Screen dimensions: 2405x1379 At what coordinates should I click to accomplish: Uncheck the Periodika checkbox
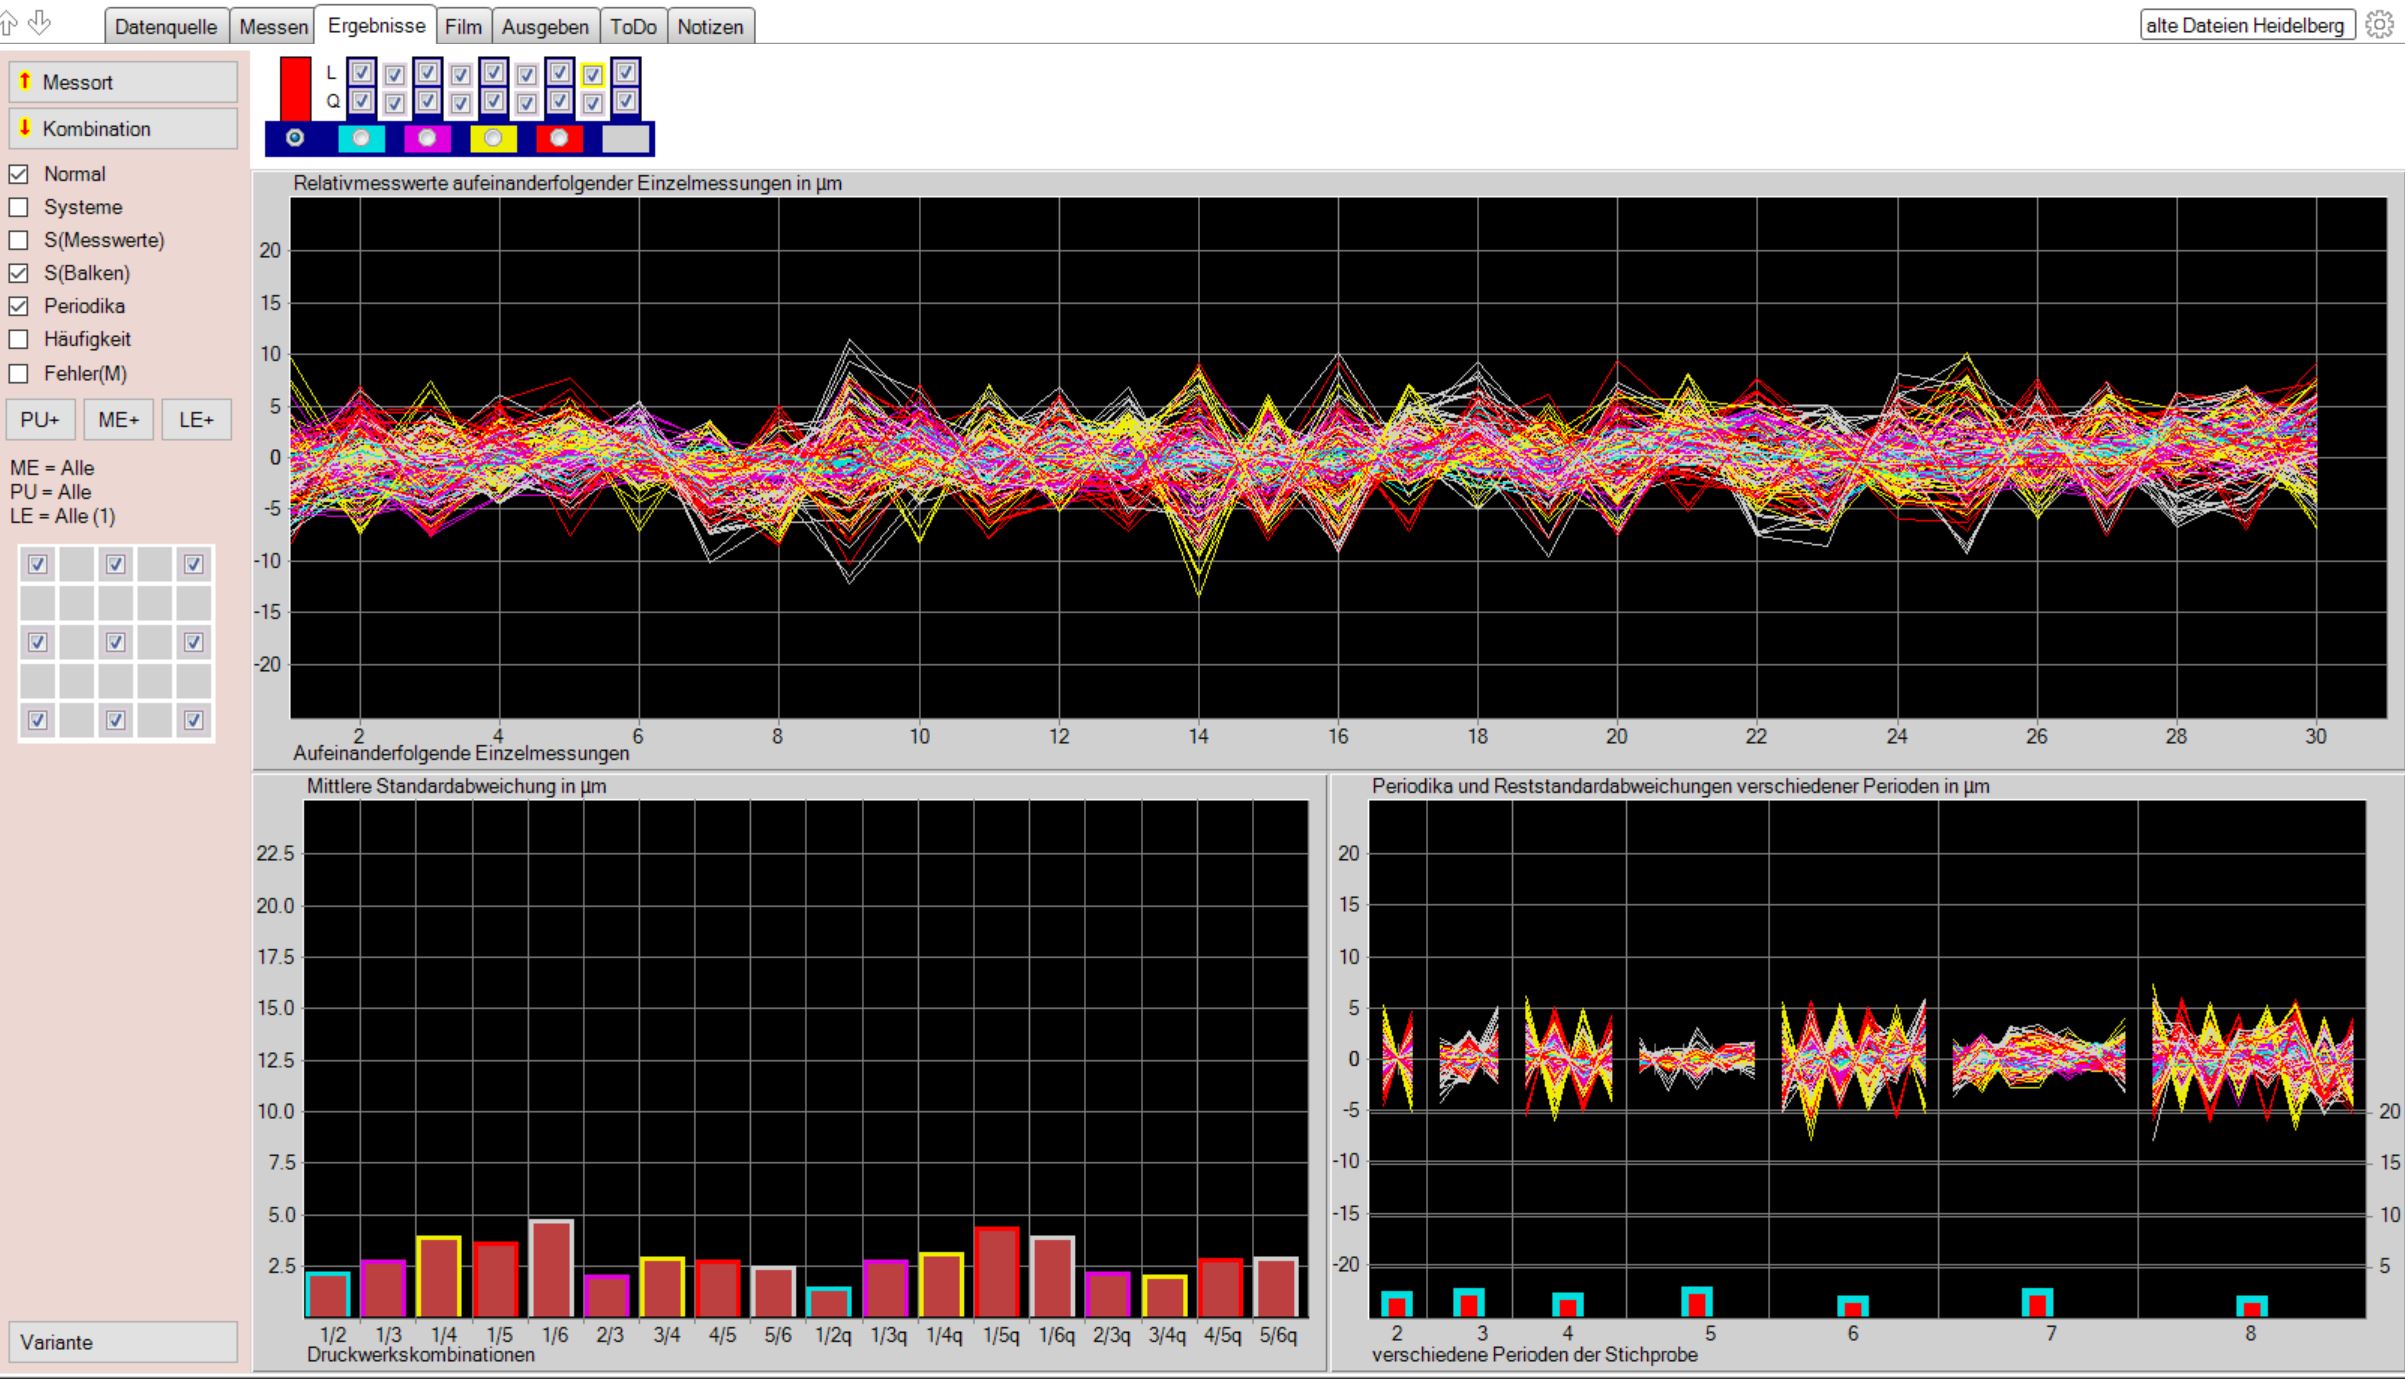(x=18, y=306)
